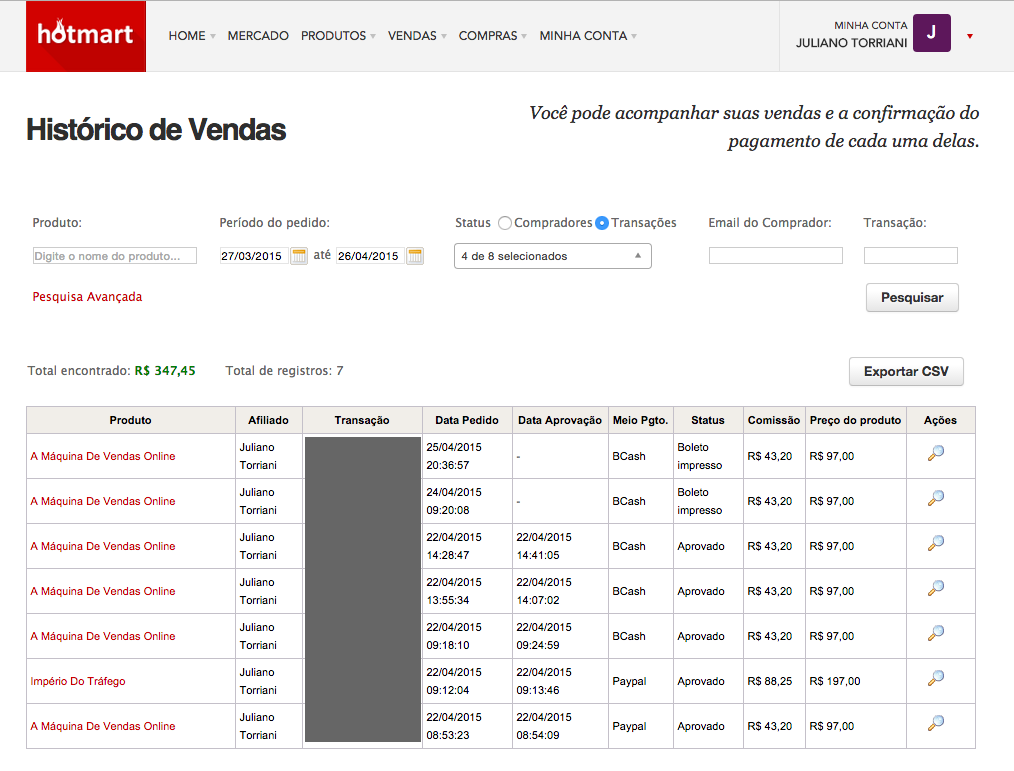Focus the product name search field
Screen dimensions: 1014x771
pyautogui.click(x=114, y=256)
